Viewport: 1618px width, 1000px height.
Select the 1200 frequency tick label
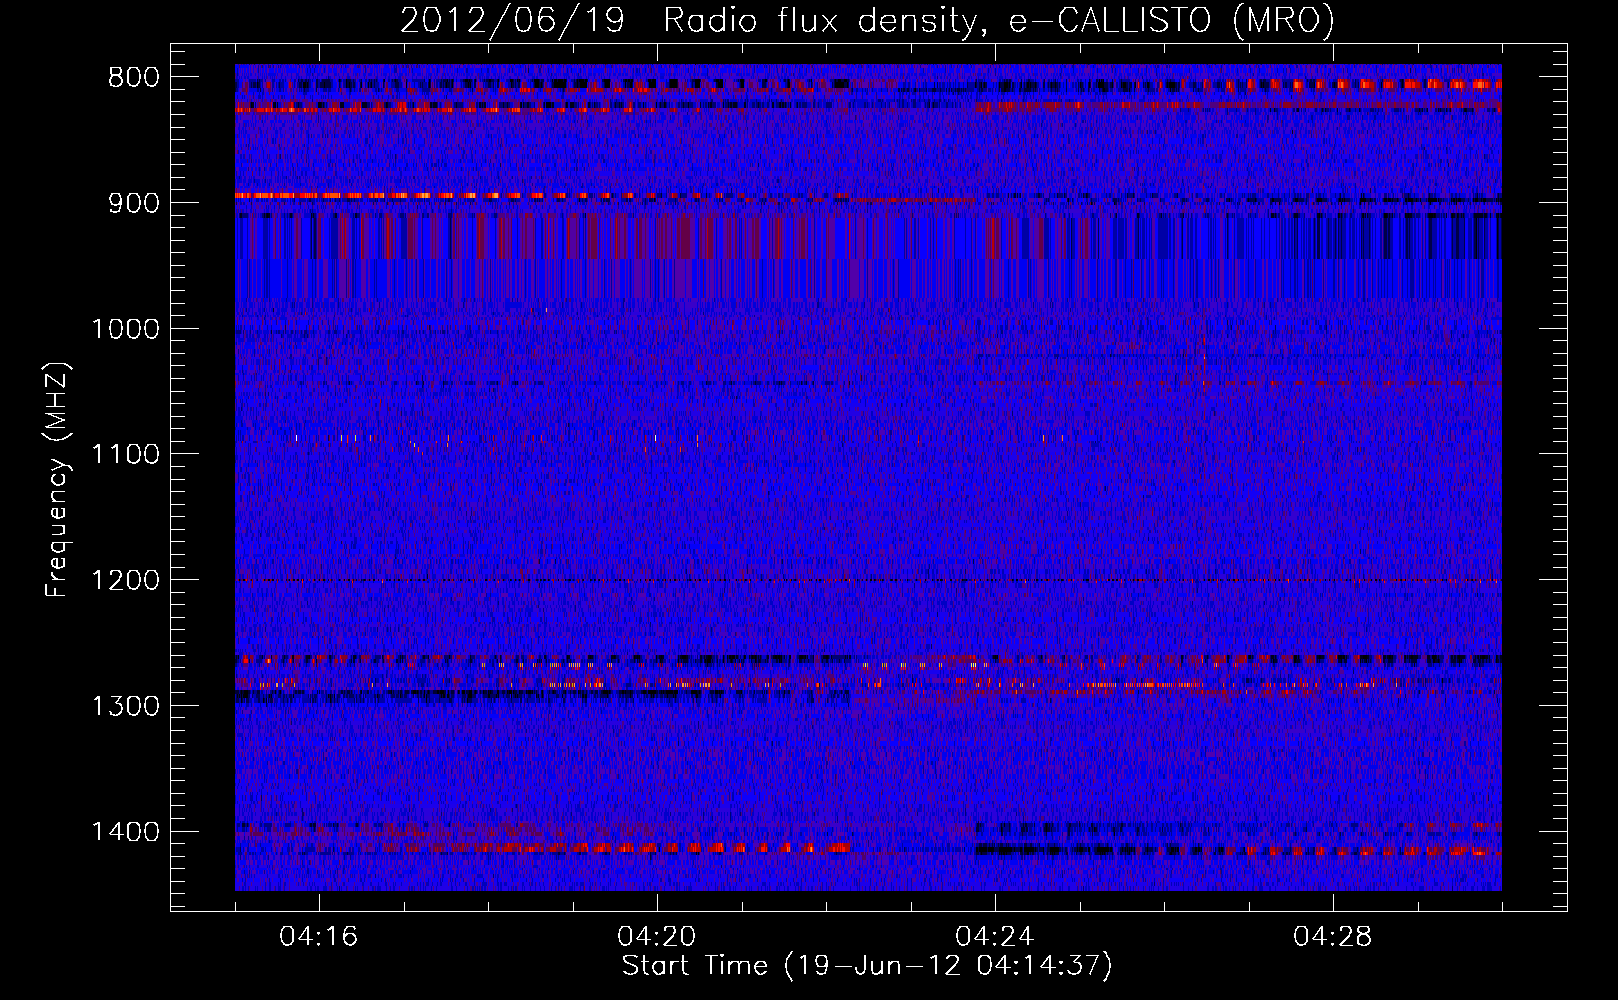126,580
